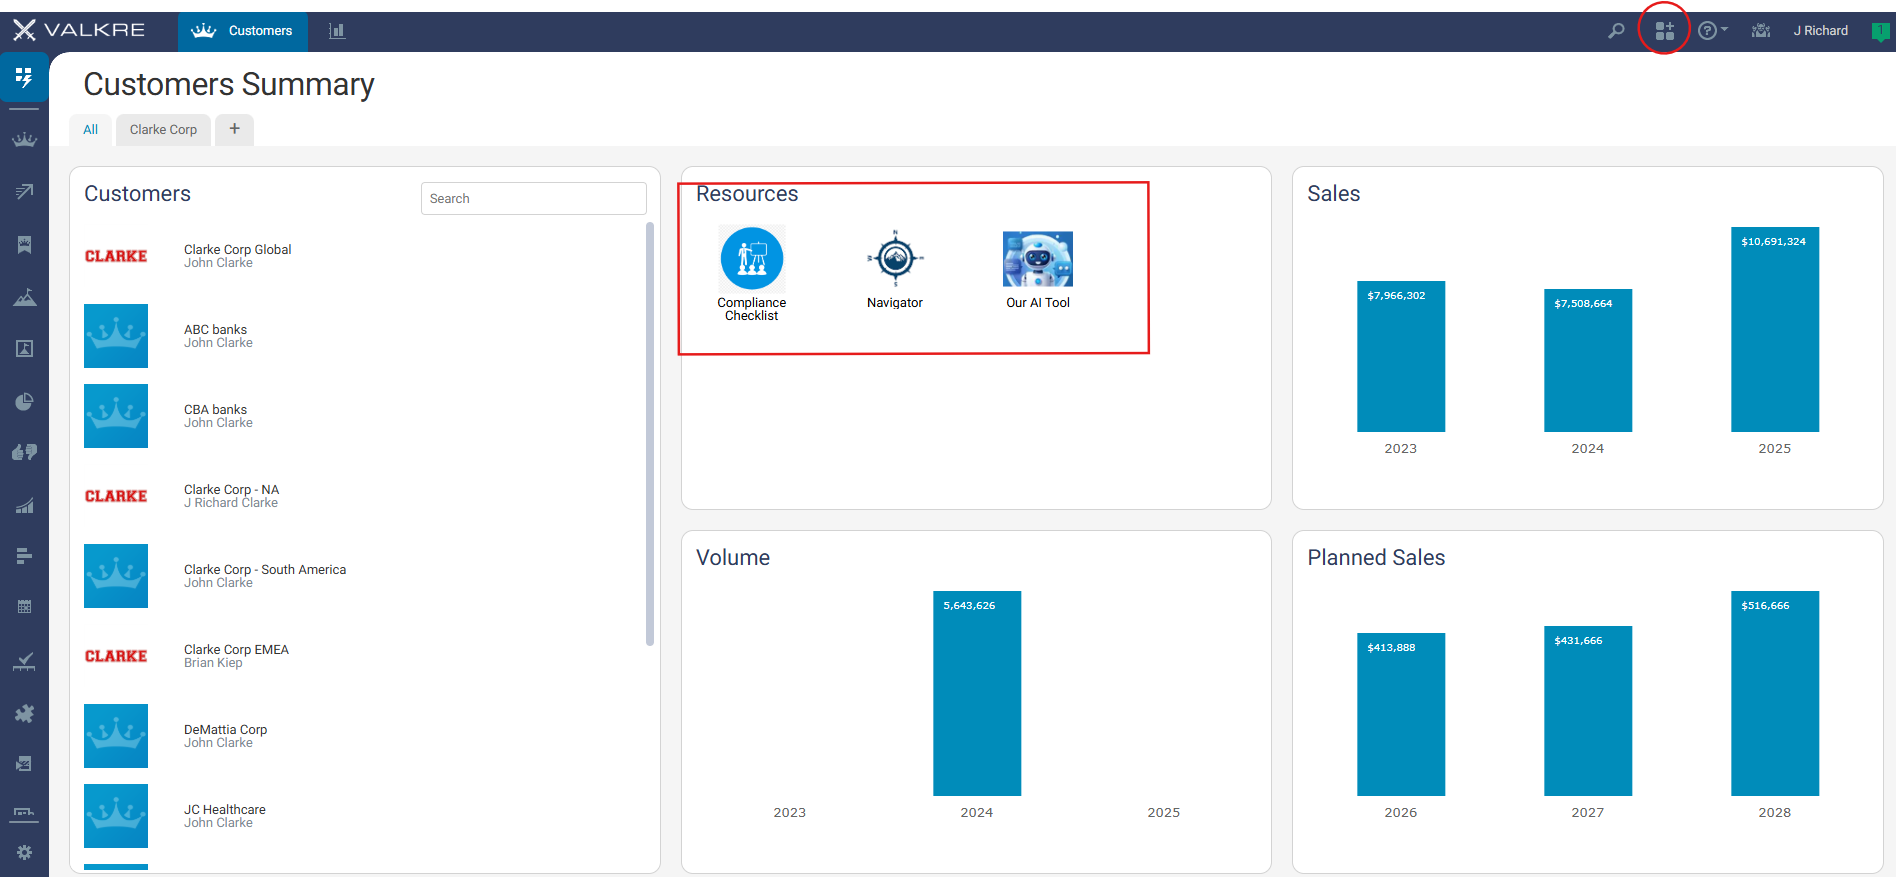This screenshot has width=1896, height=877.
Task: Open the portrait frame icon in sidebar
Action: [x=24, y=348]
